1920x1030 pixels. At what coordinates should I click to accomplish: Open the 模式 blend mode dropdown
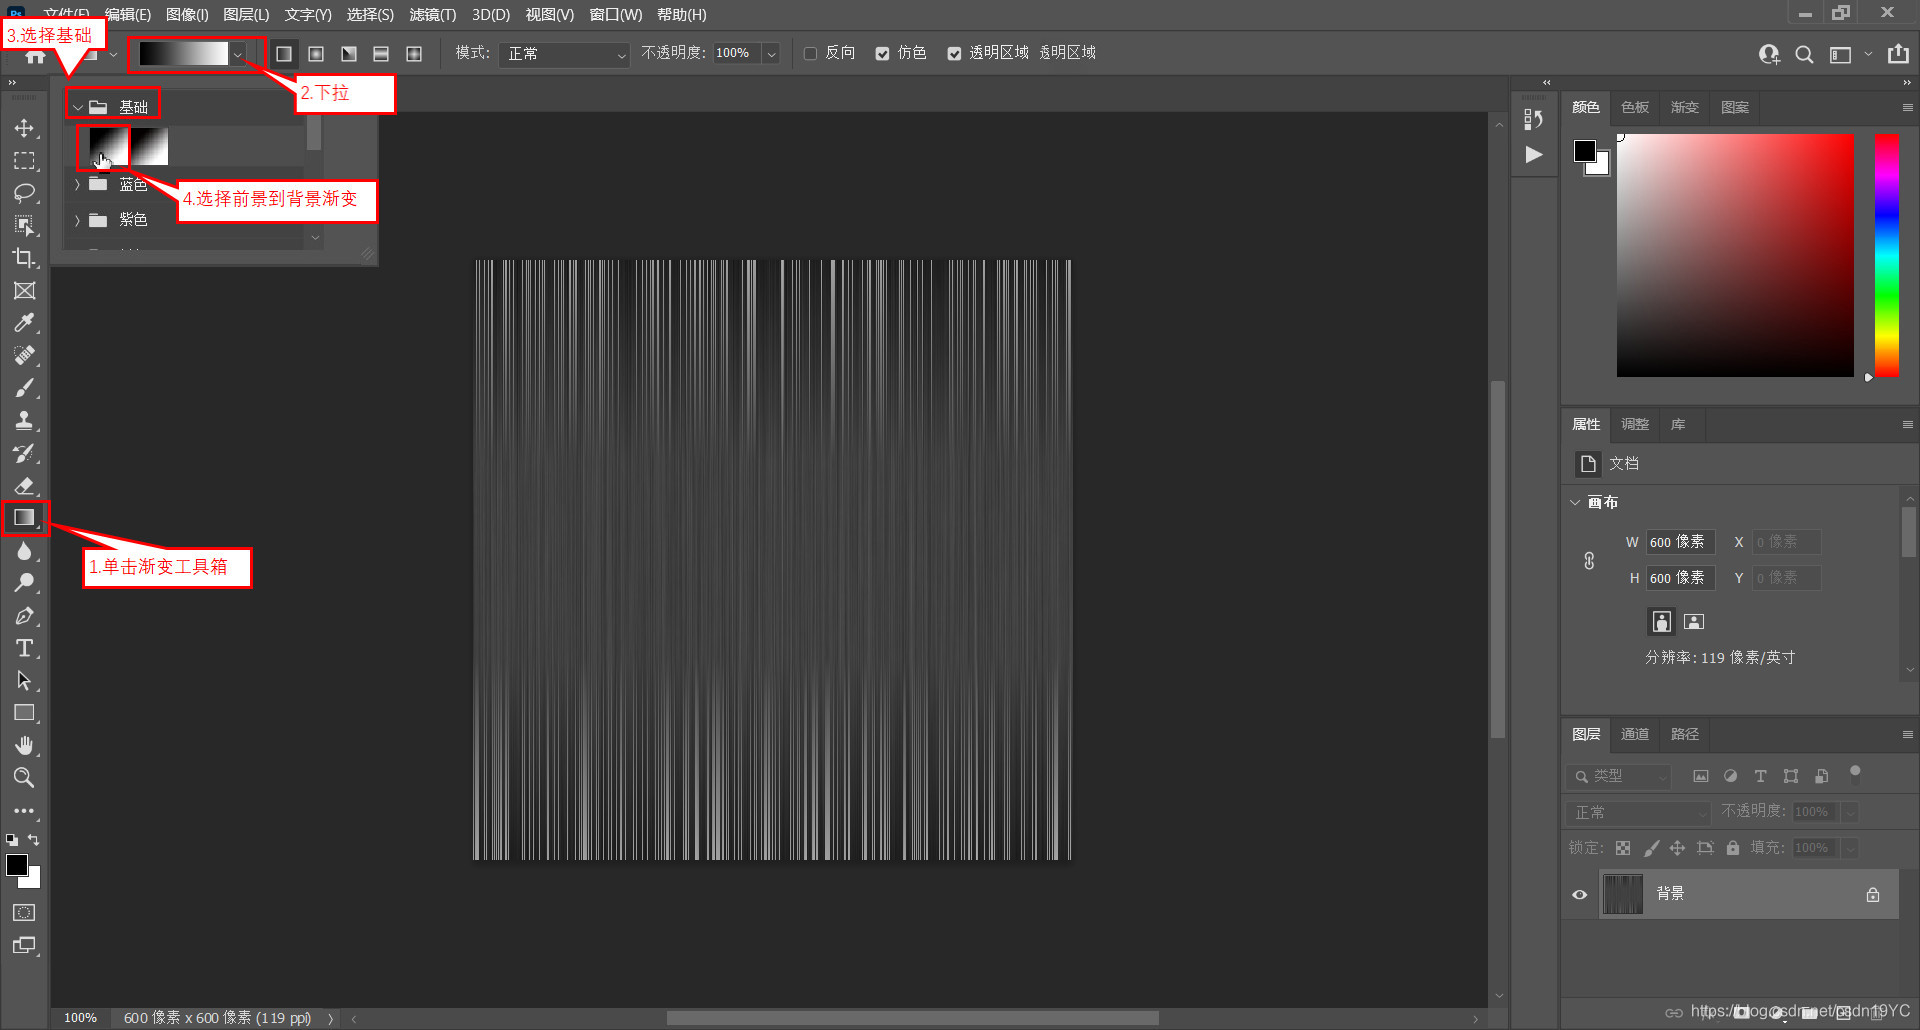click(565, 54)
